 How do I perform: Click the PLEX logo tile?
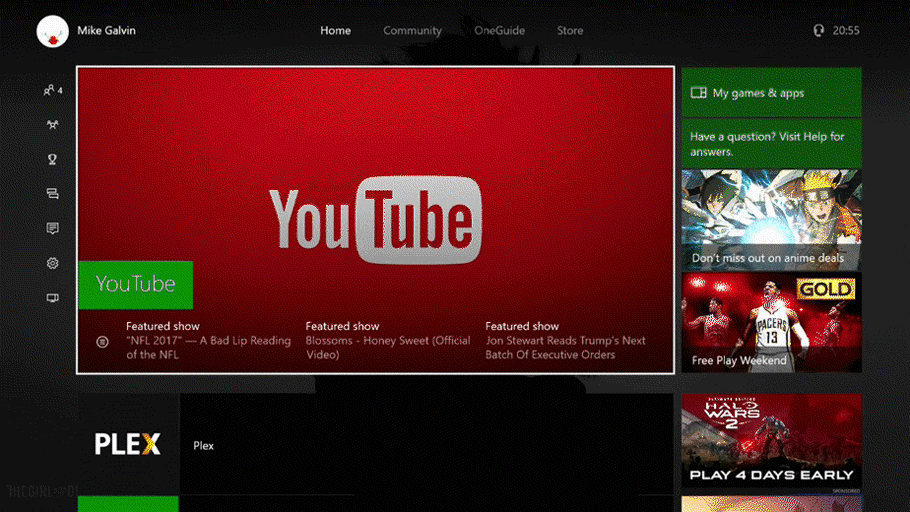point(129,445)
